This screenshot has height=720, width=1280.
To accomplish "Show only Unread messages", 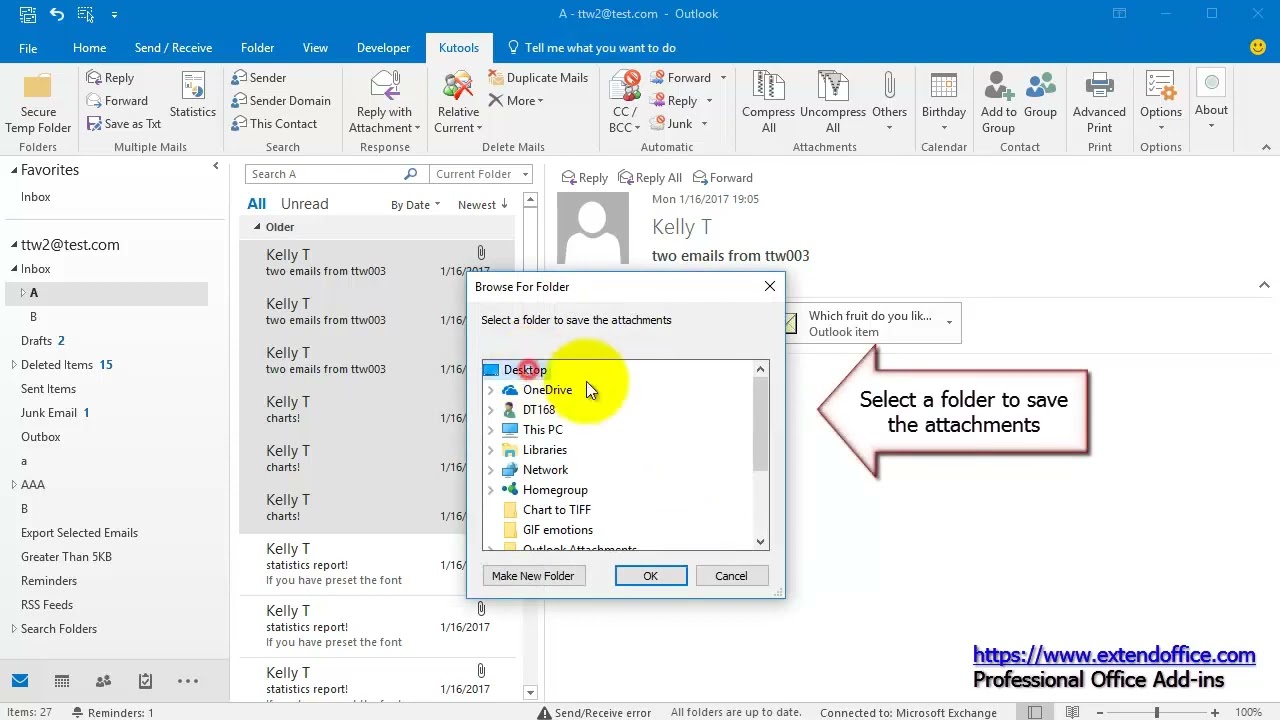I will (x=304, y=204).
